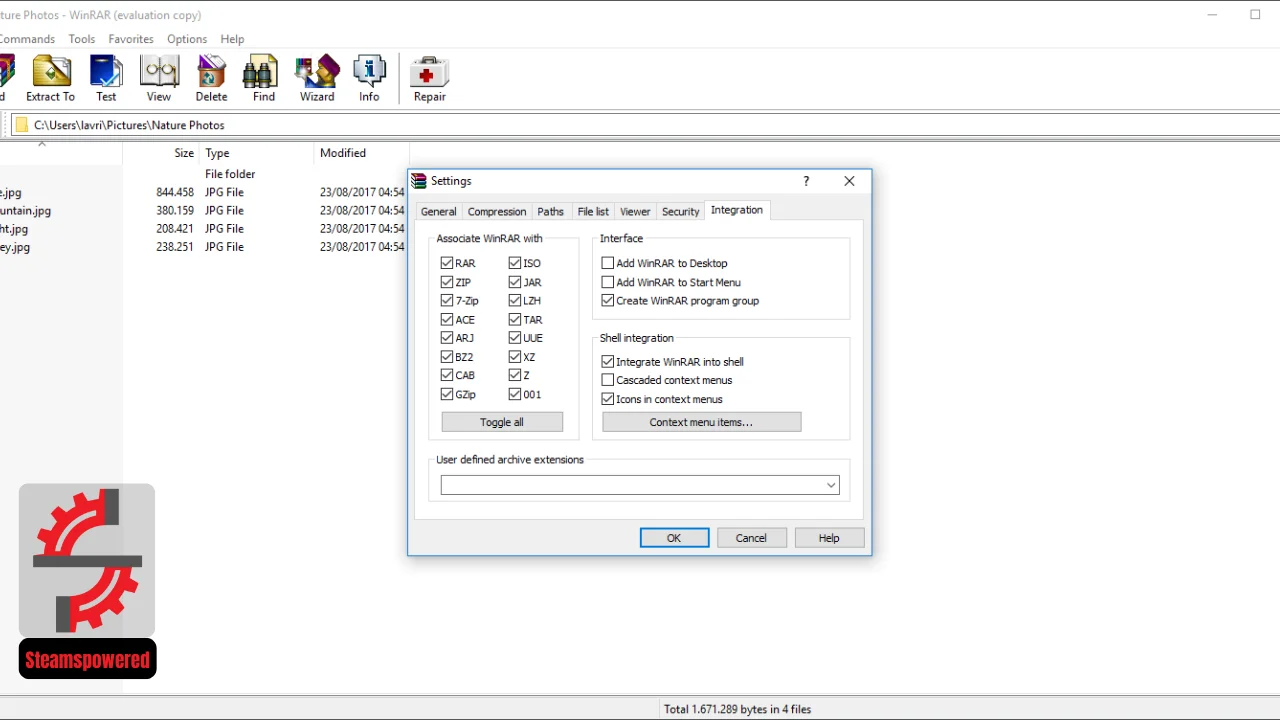Expand User defined archive extensions dropdown

point(830,485)
